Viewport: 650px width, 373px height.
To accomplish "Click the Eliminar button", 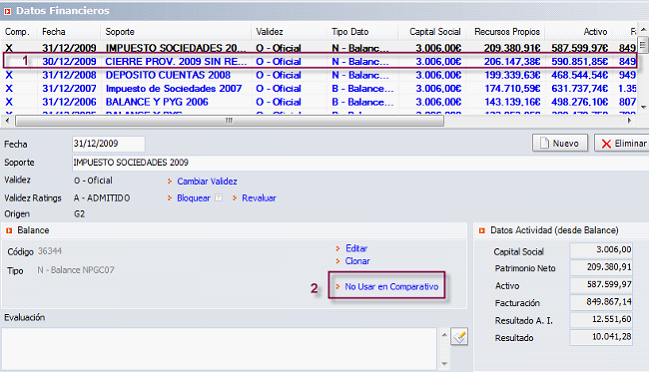I will coord(622,143).
